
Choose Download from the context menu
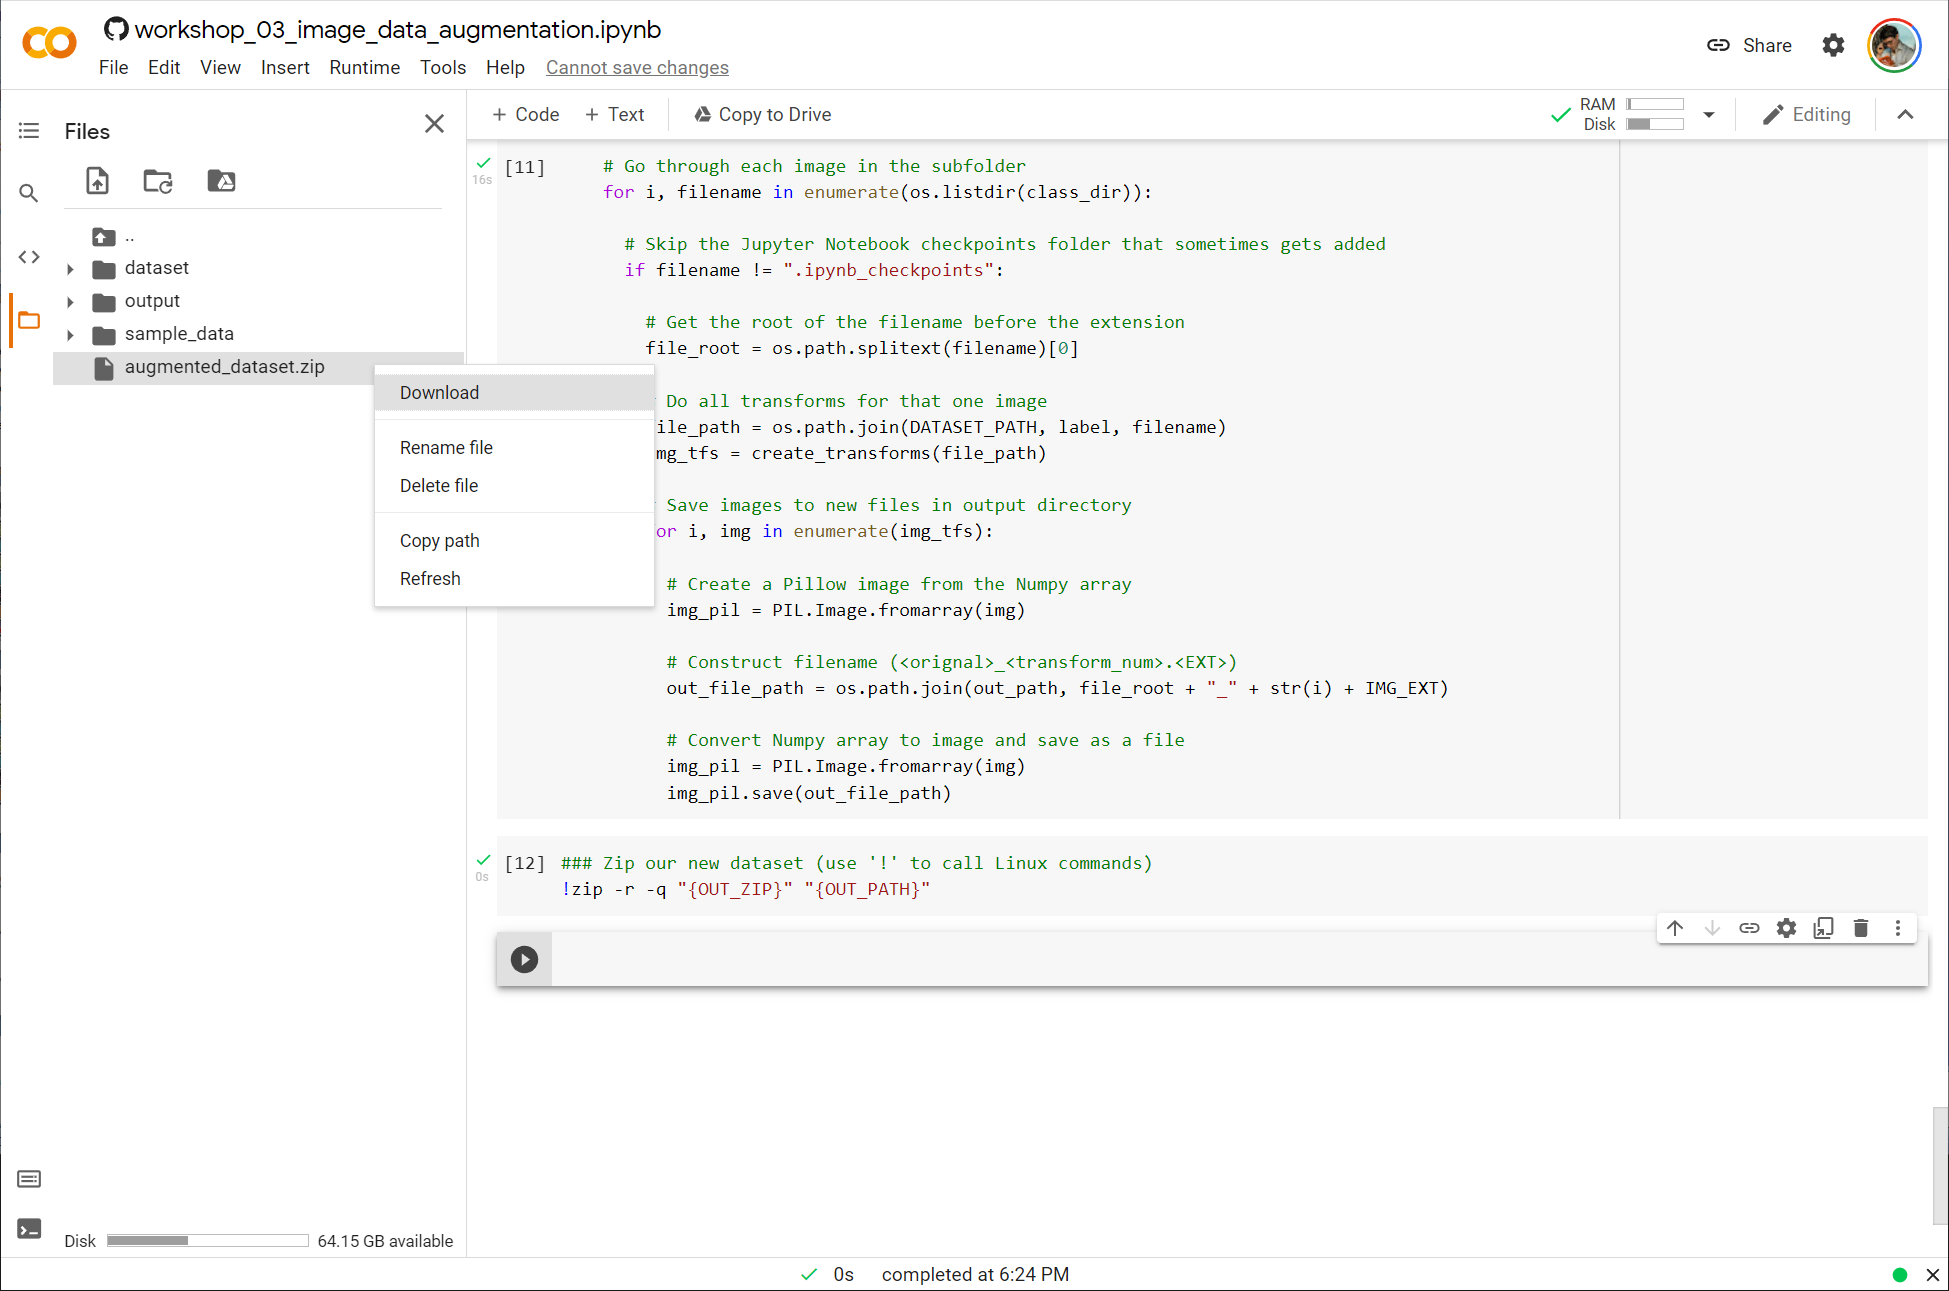[x=514, y=393]
